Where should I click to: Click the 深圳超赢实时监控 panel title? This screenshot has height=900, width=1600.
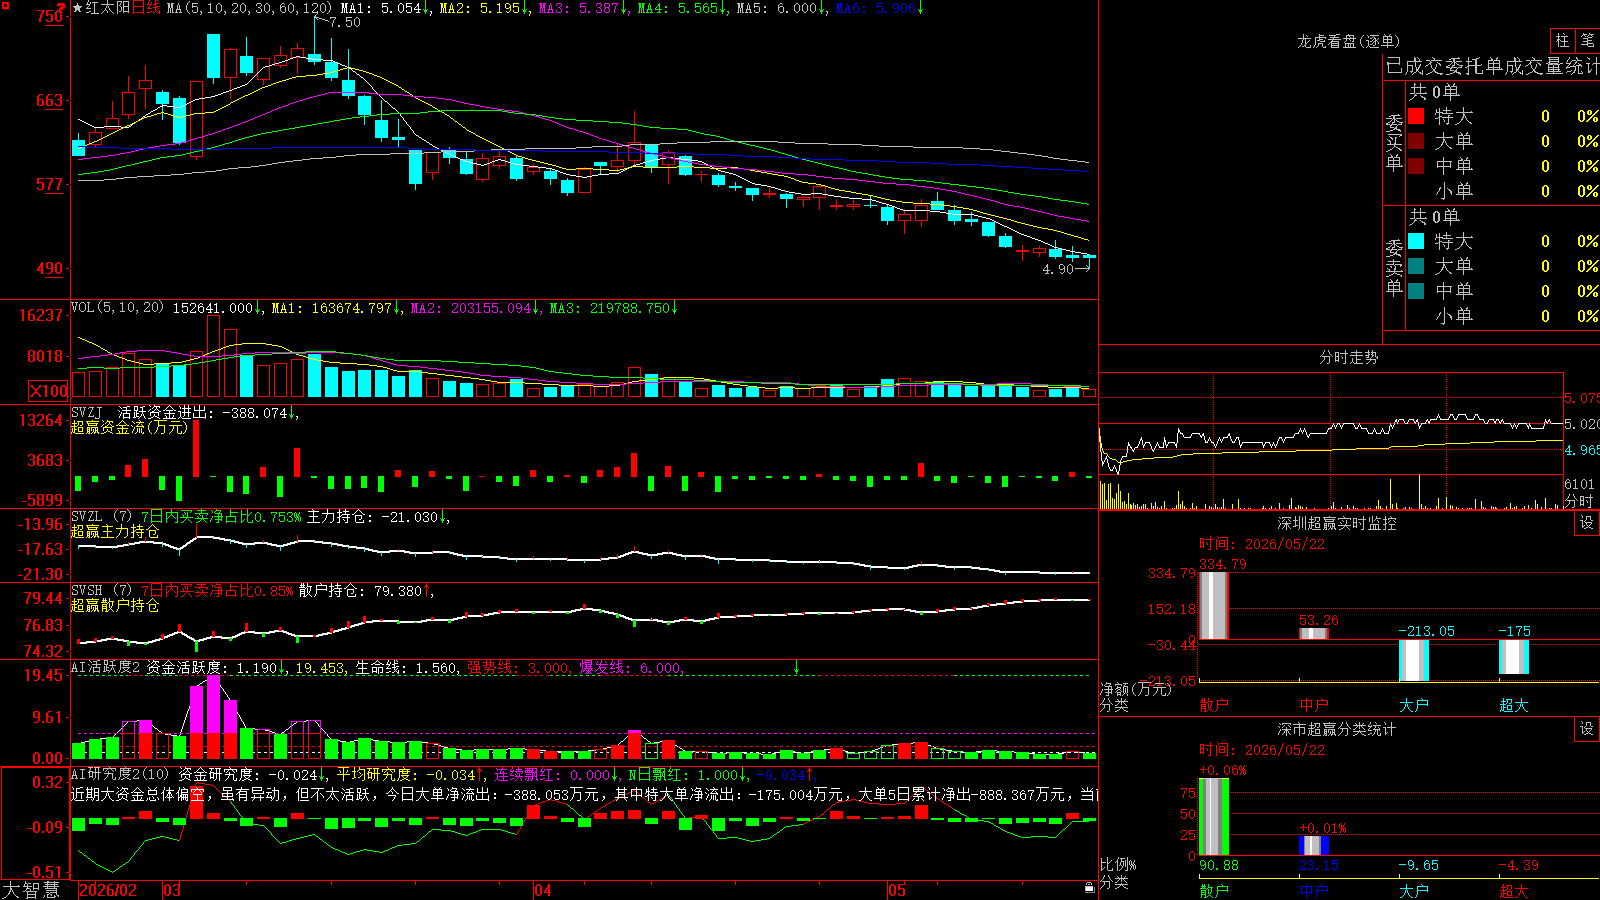[1336, 523]
